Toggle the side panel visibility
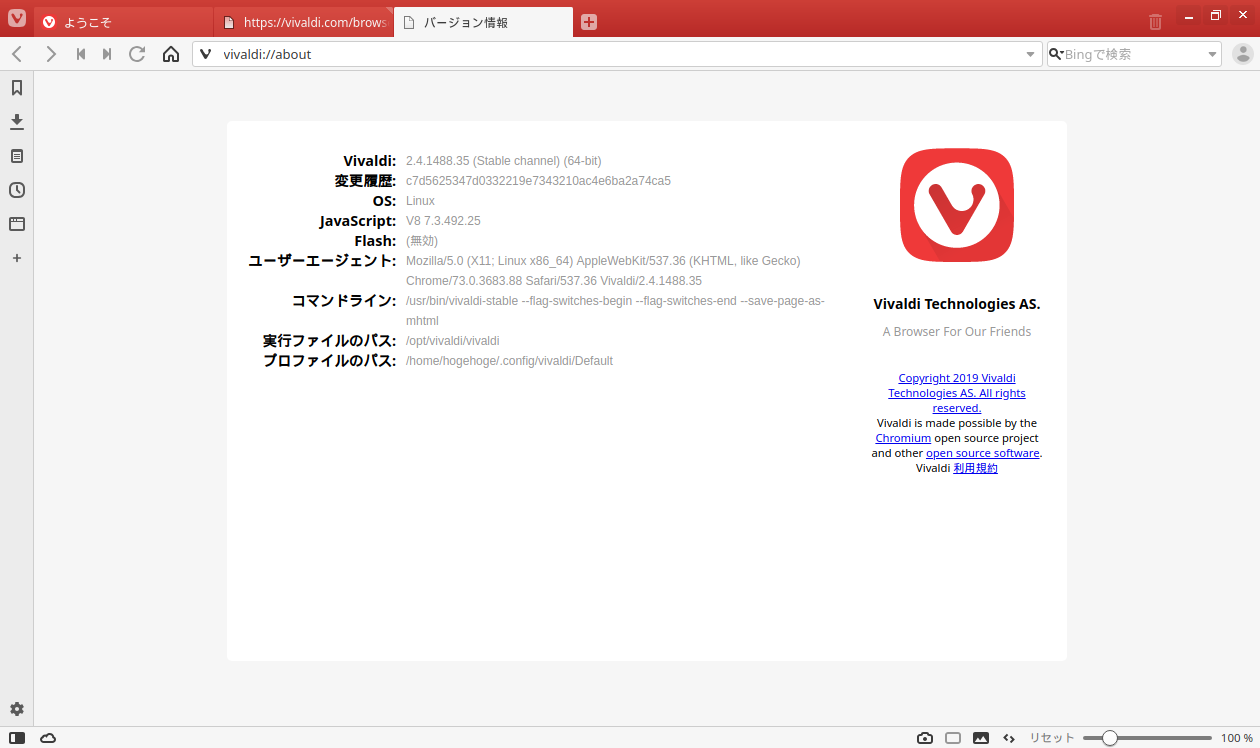 coord(17,738)
